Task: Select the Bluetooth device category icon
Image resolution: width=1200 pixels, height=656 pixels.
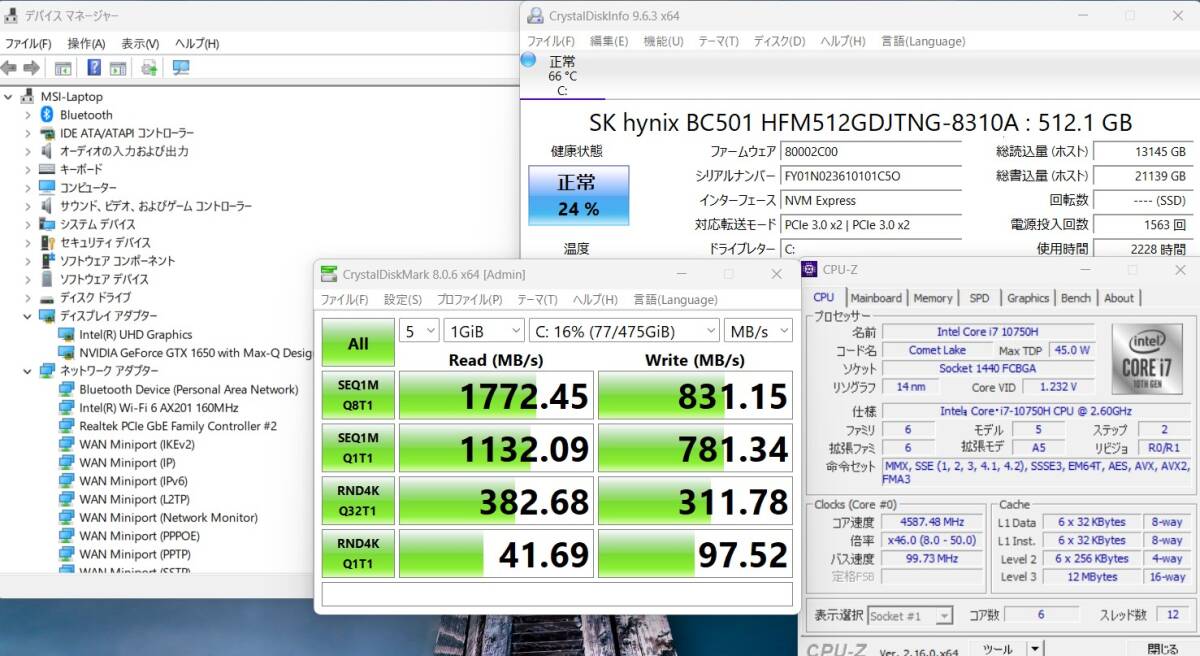Action: point(46,115)
